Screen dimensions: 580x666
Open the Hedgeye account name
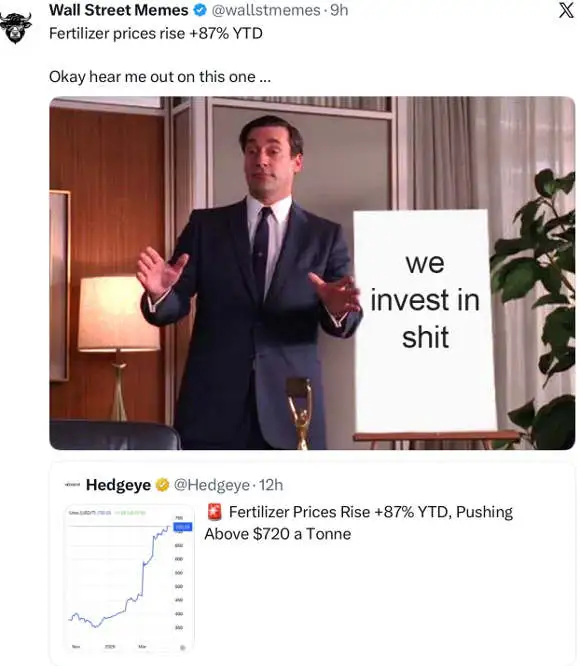[x=118, y=485]
